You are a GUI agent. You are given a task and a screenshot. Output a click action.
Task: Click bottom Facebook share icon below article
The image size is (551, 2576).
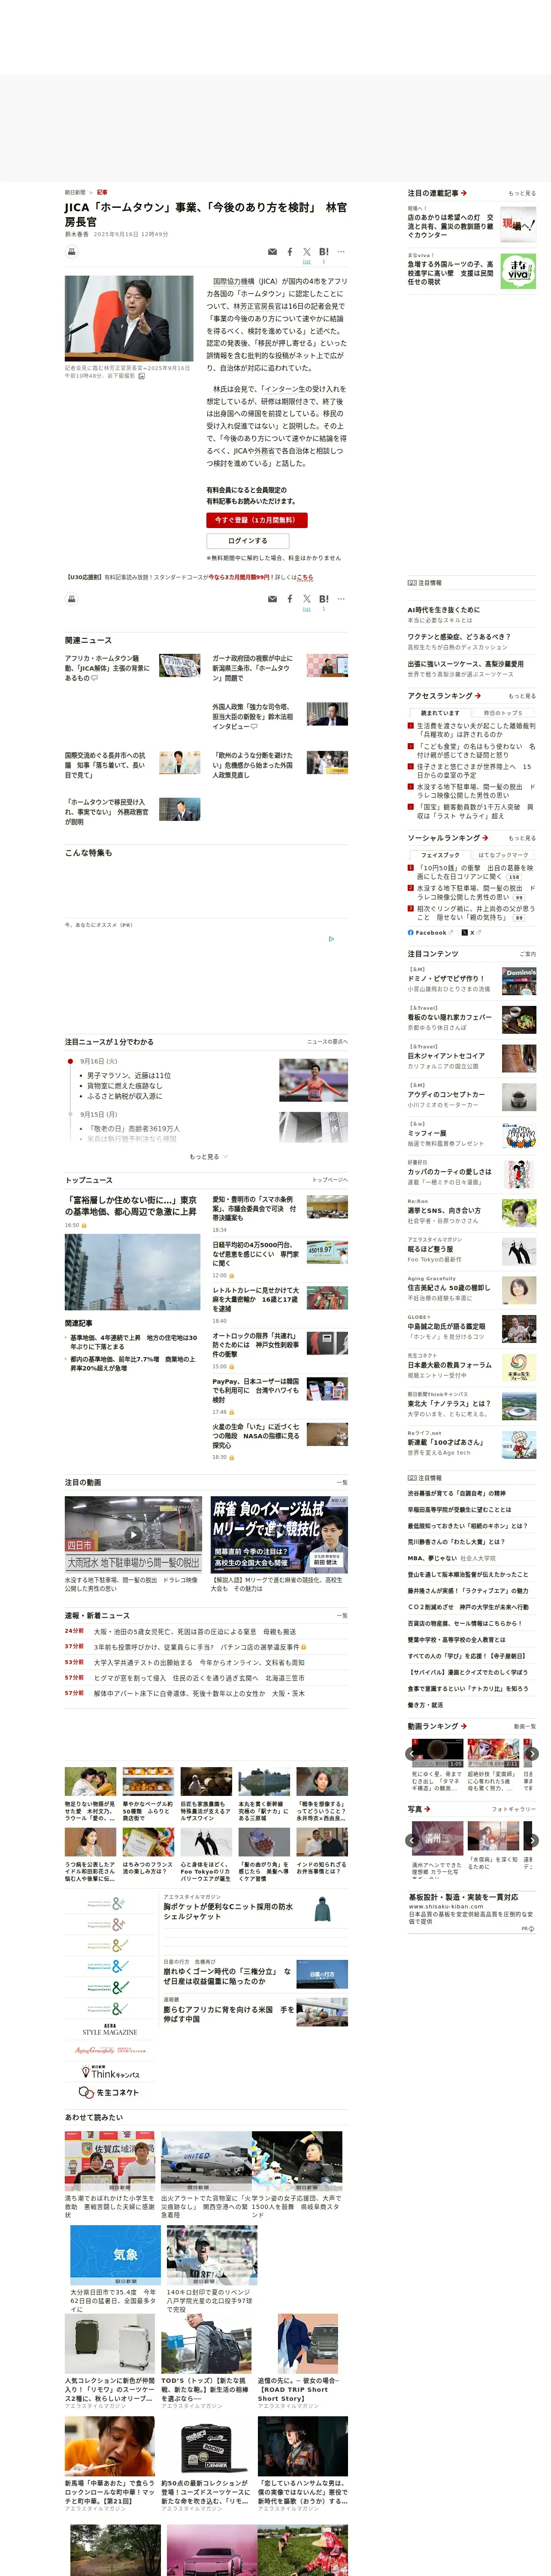[290, 599]
